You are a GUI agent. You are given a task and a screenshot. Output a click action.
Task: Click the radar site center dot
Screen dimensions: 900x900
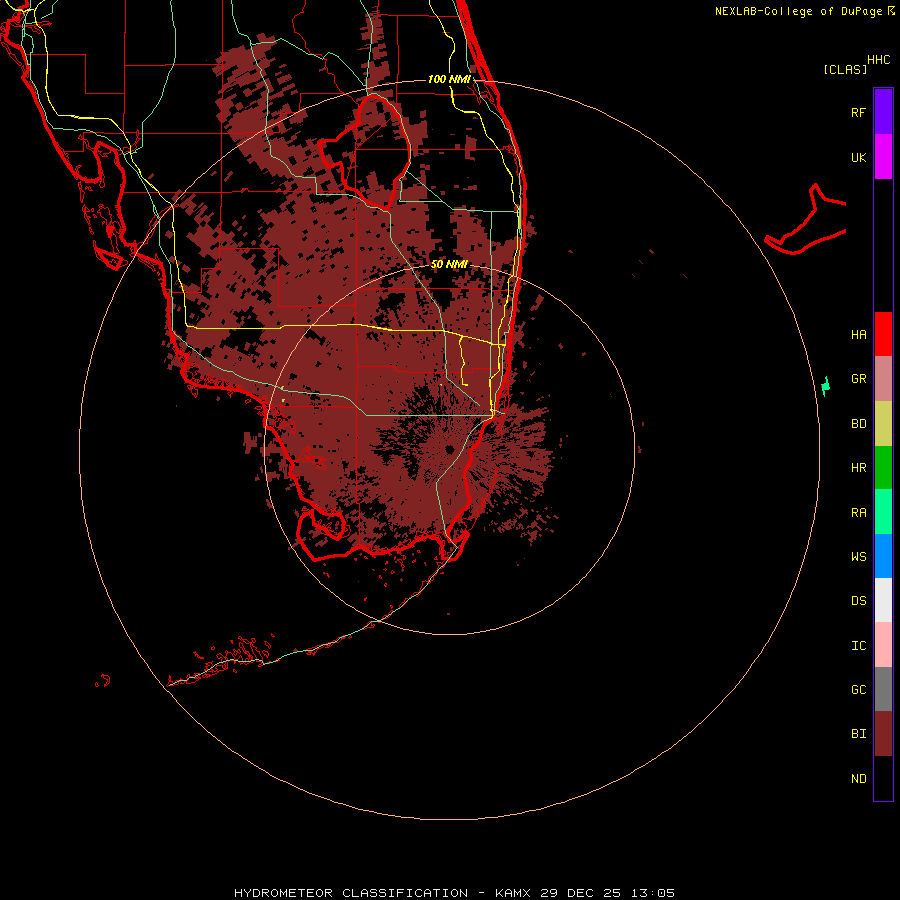click(449, 449)
